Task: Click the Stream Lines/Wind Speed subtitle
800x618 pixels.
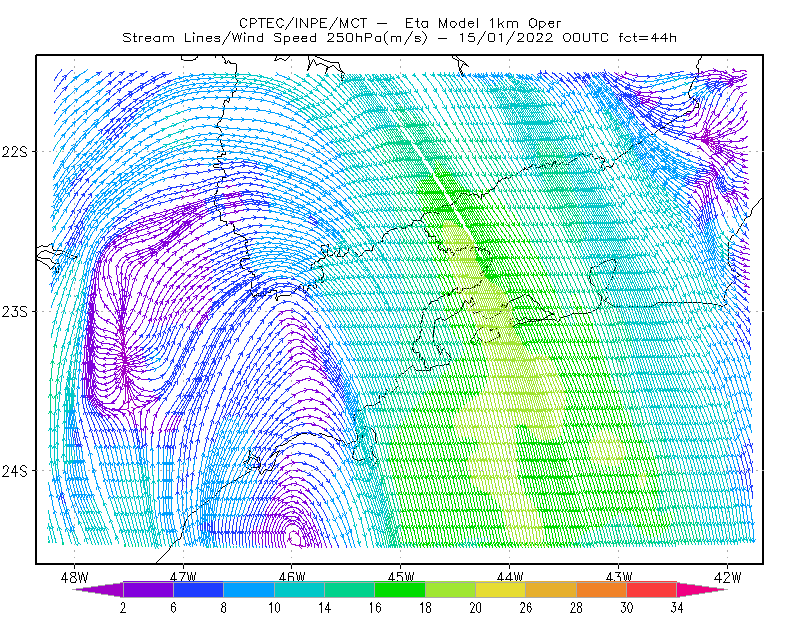Action: point(399,38)
